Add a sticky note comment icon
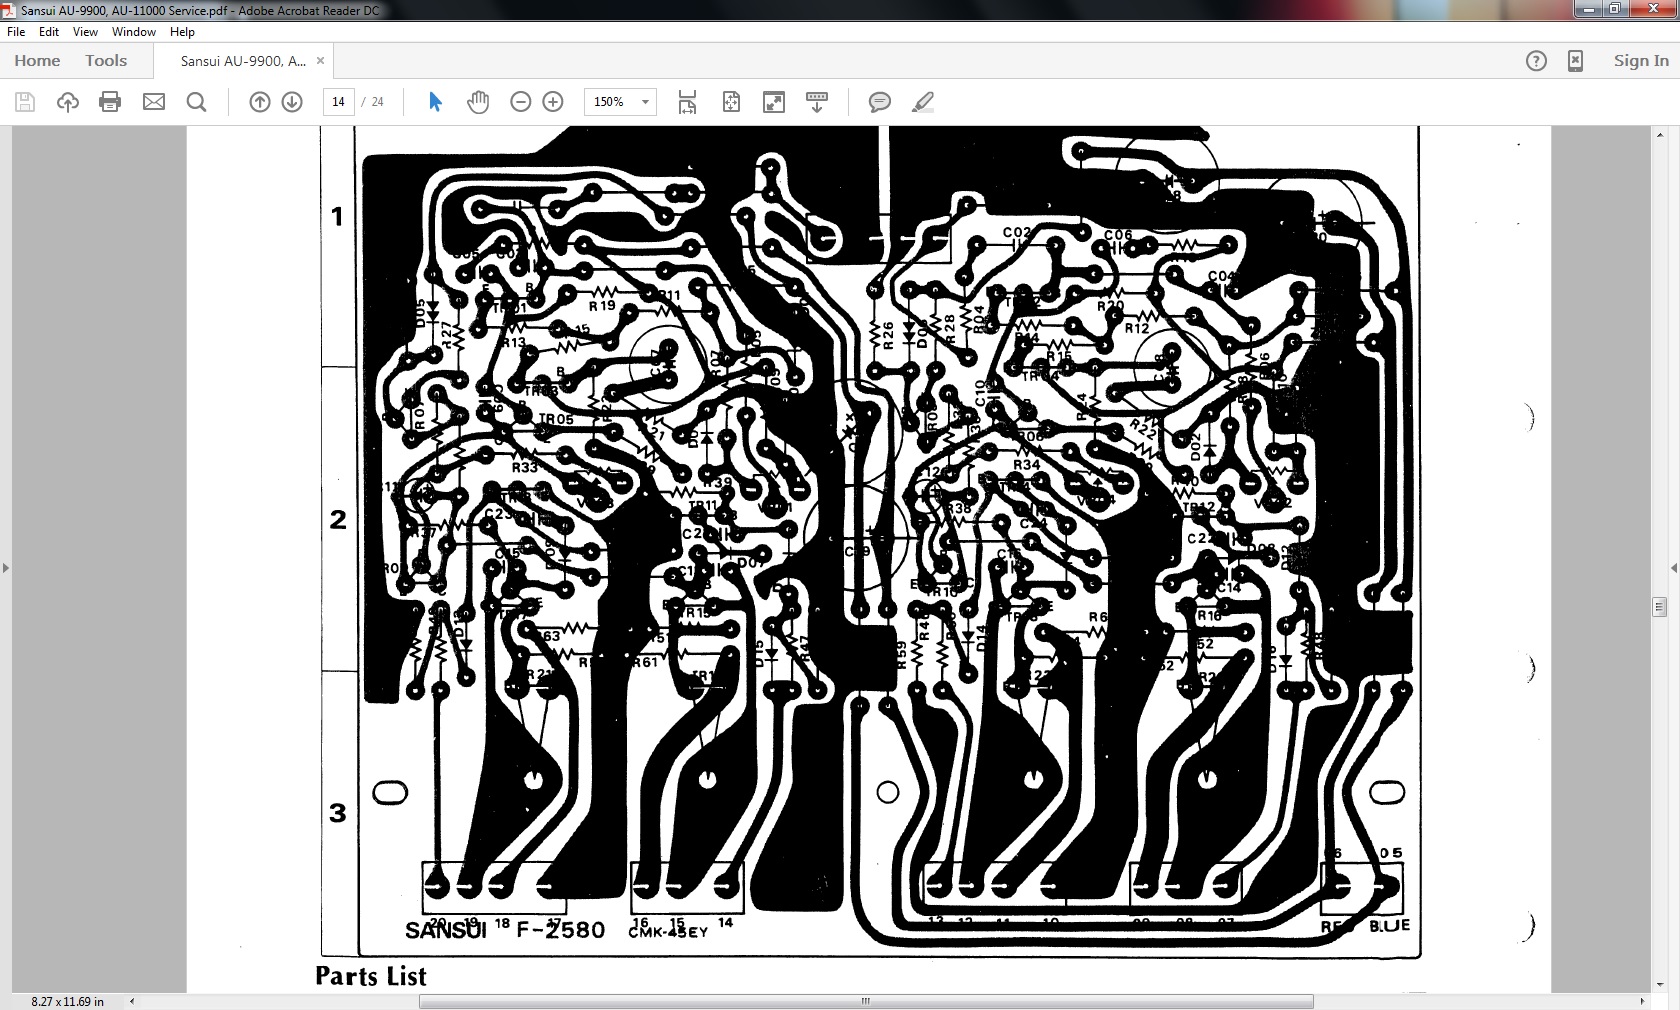The image size is (1680, 1010). tap(880, 102)
